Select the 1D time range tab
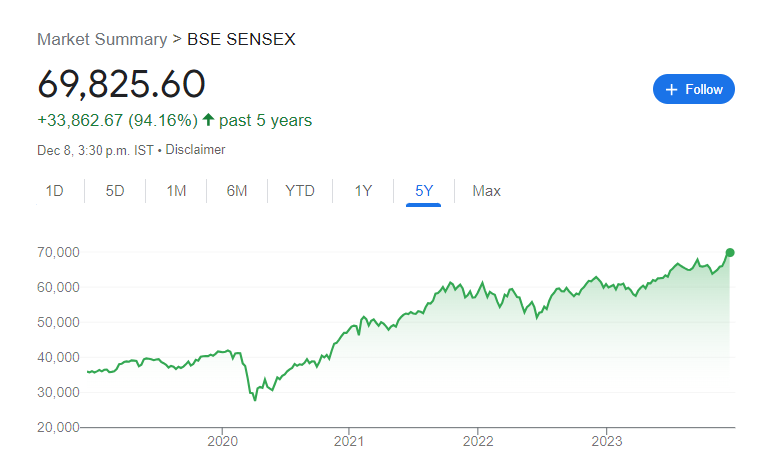This screenshot has height=463, width=766. [x=54, y=190]
